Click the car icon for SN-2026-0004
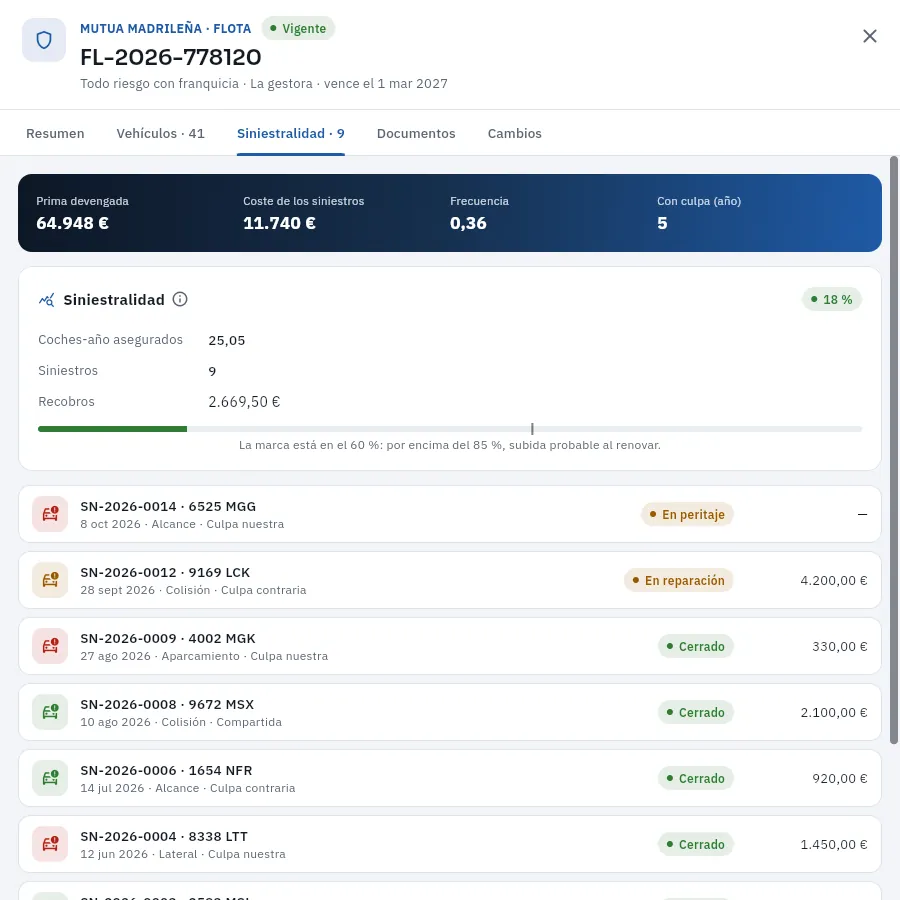This screenshot has height=900, width=900. 50,844
